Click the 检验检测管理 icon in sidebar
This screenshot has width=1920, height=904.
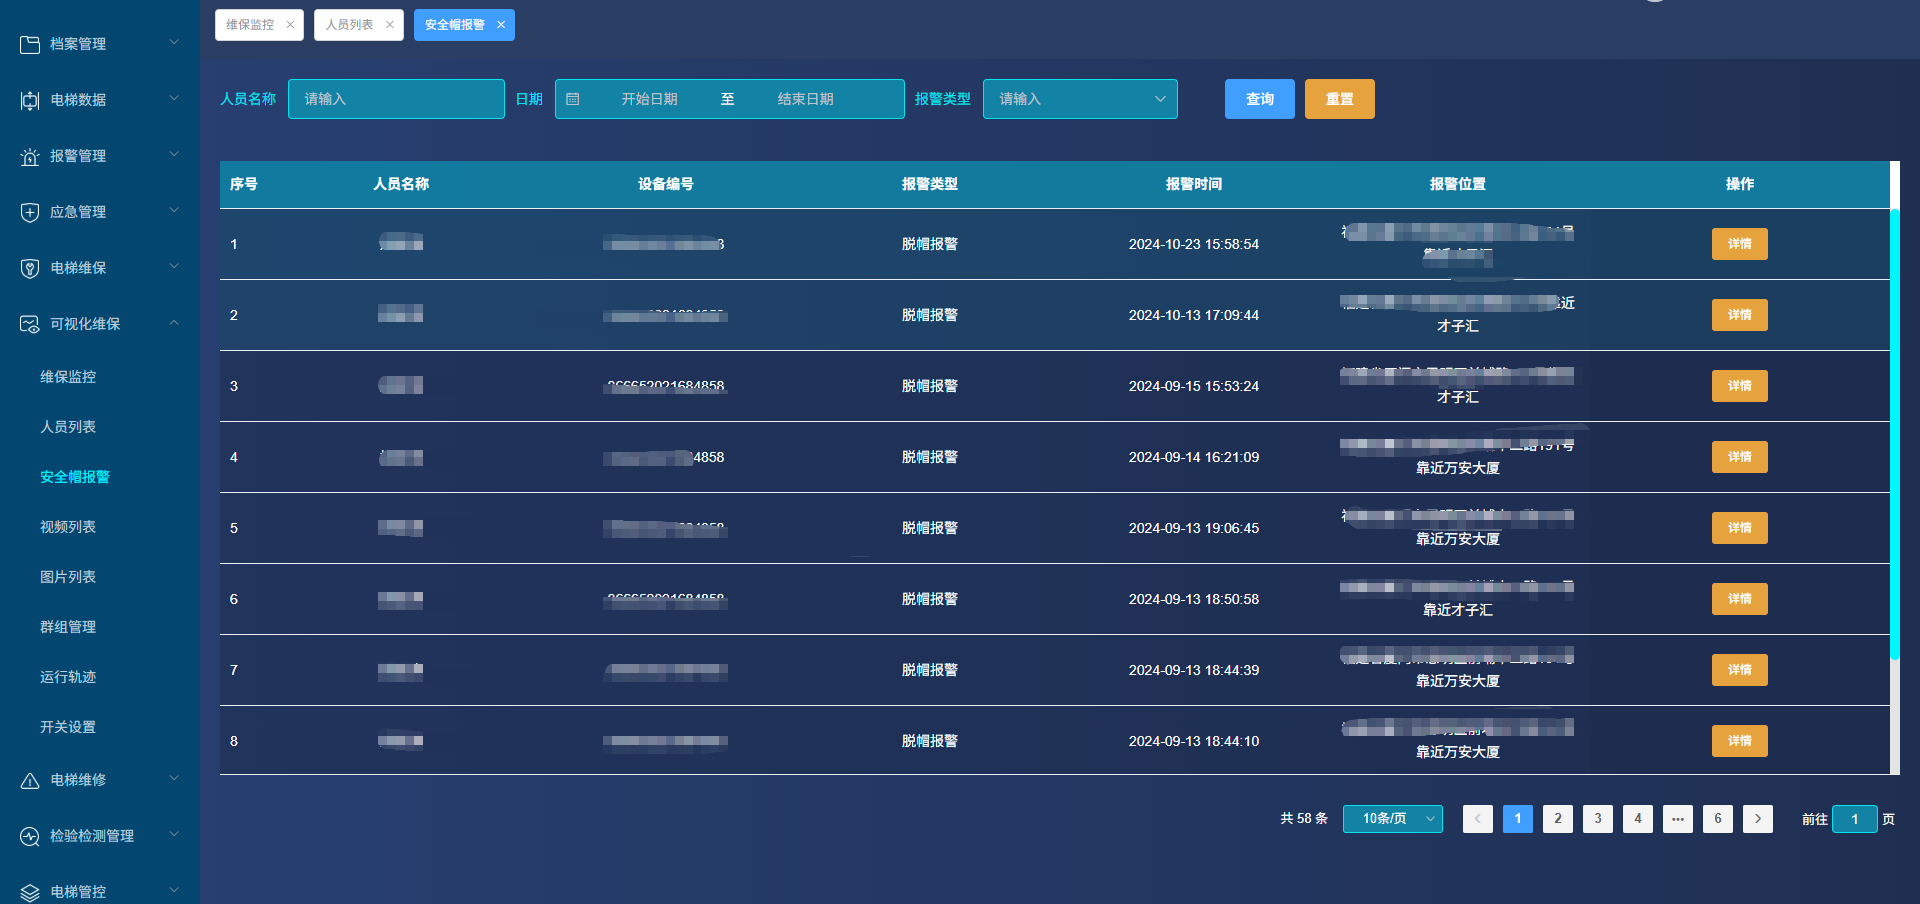pyautogui.click(x=30, y=836)
